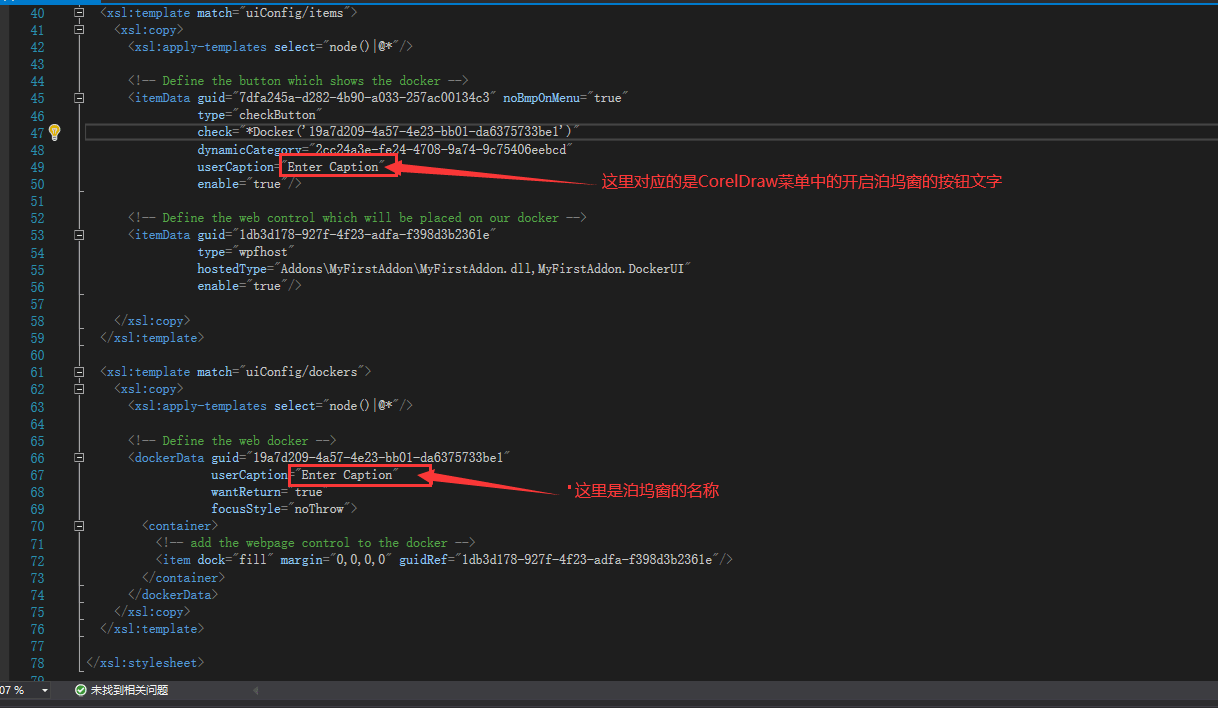Viewport: 1218px width, 708px height.
Task: Click the green checkmark no-issues status icon
Action: coord(80,690)
